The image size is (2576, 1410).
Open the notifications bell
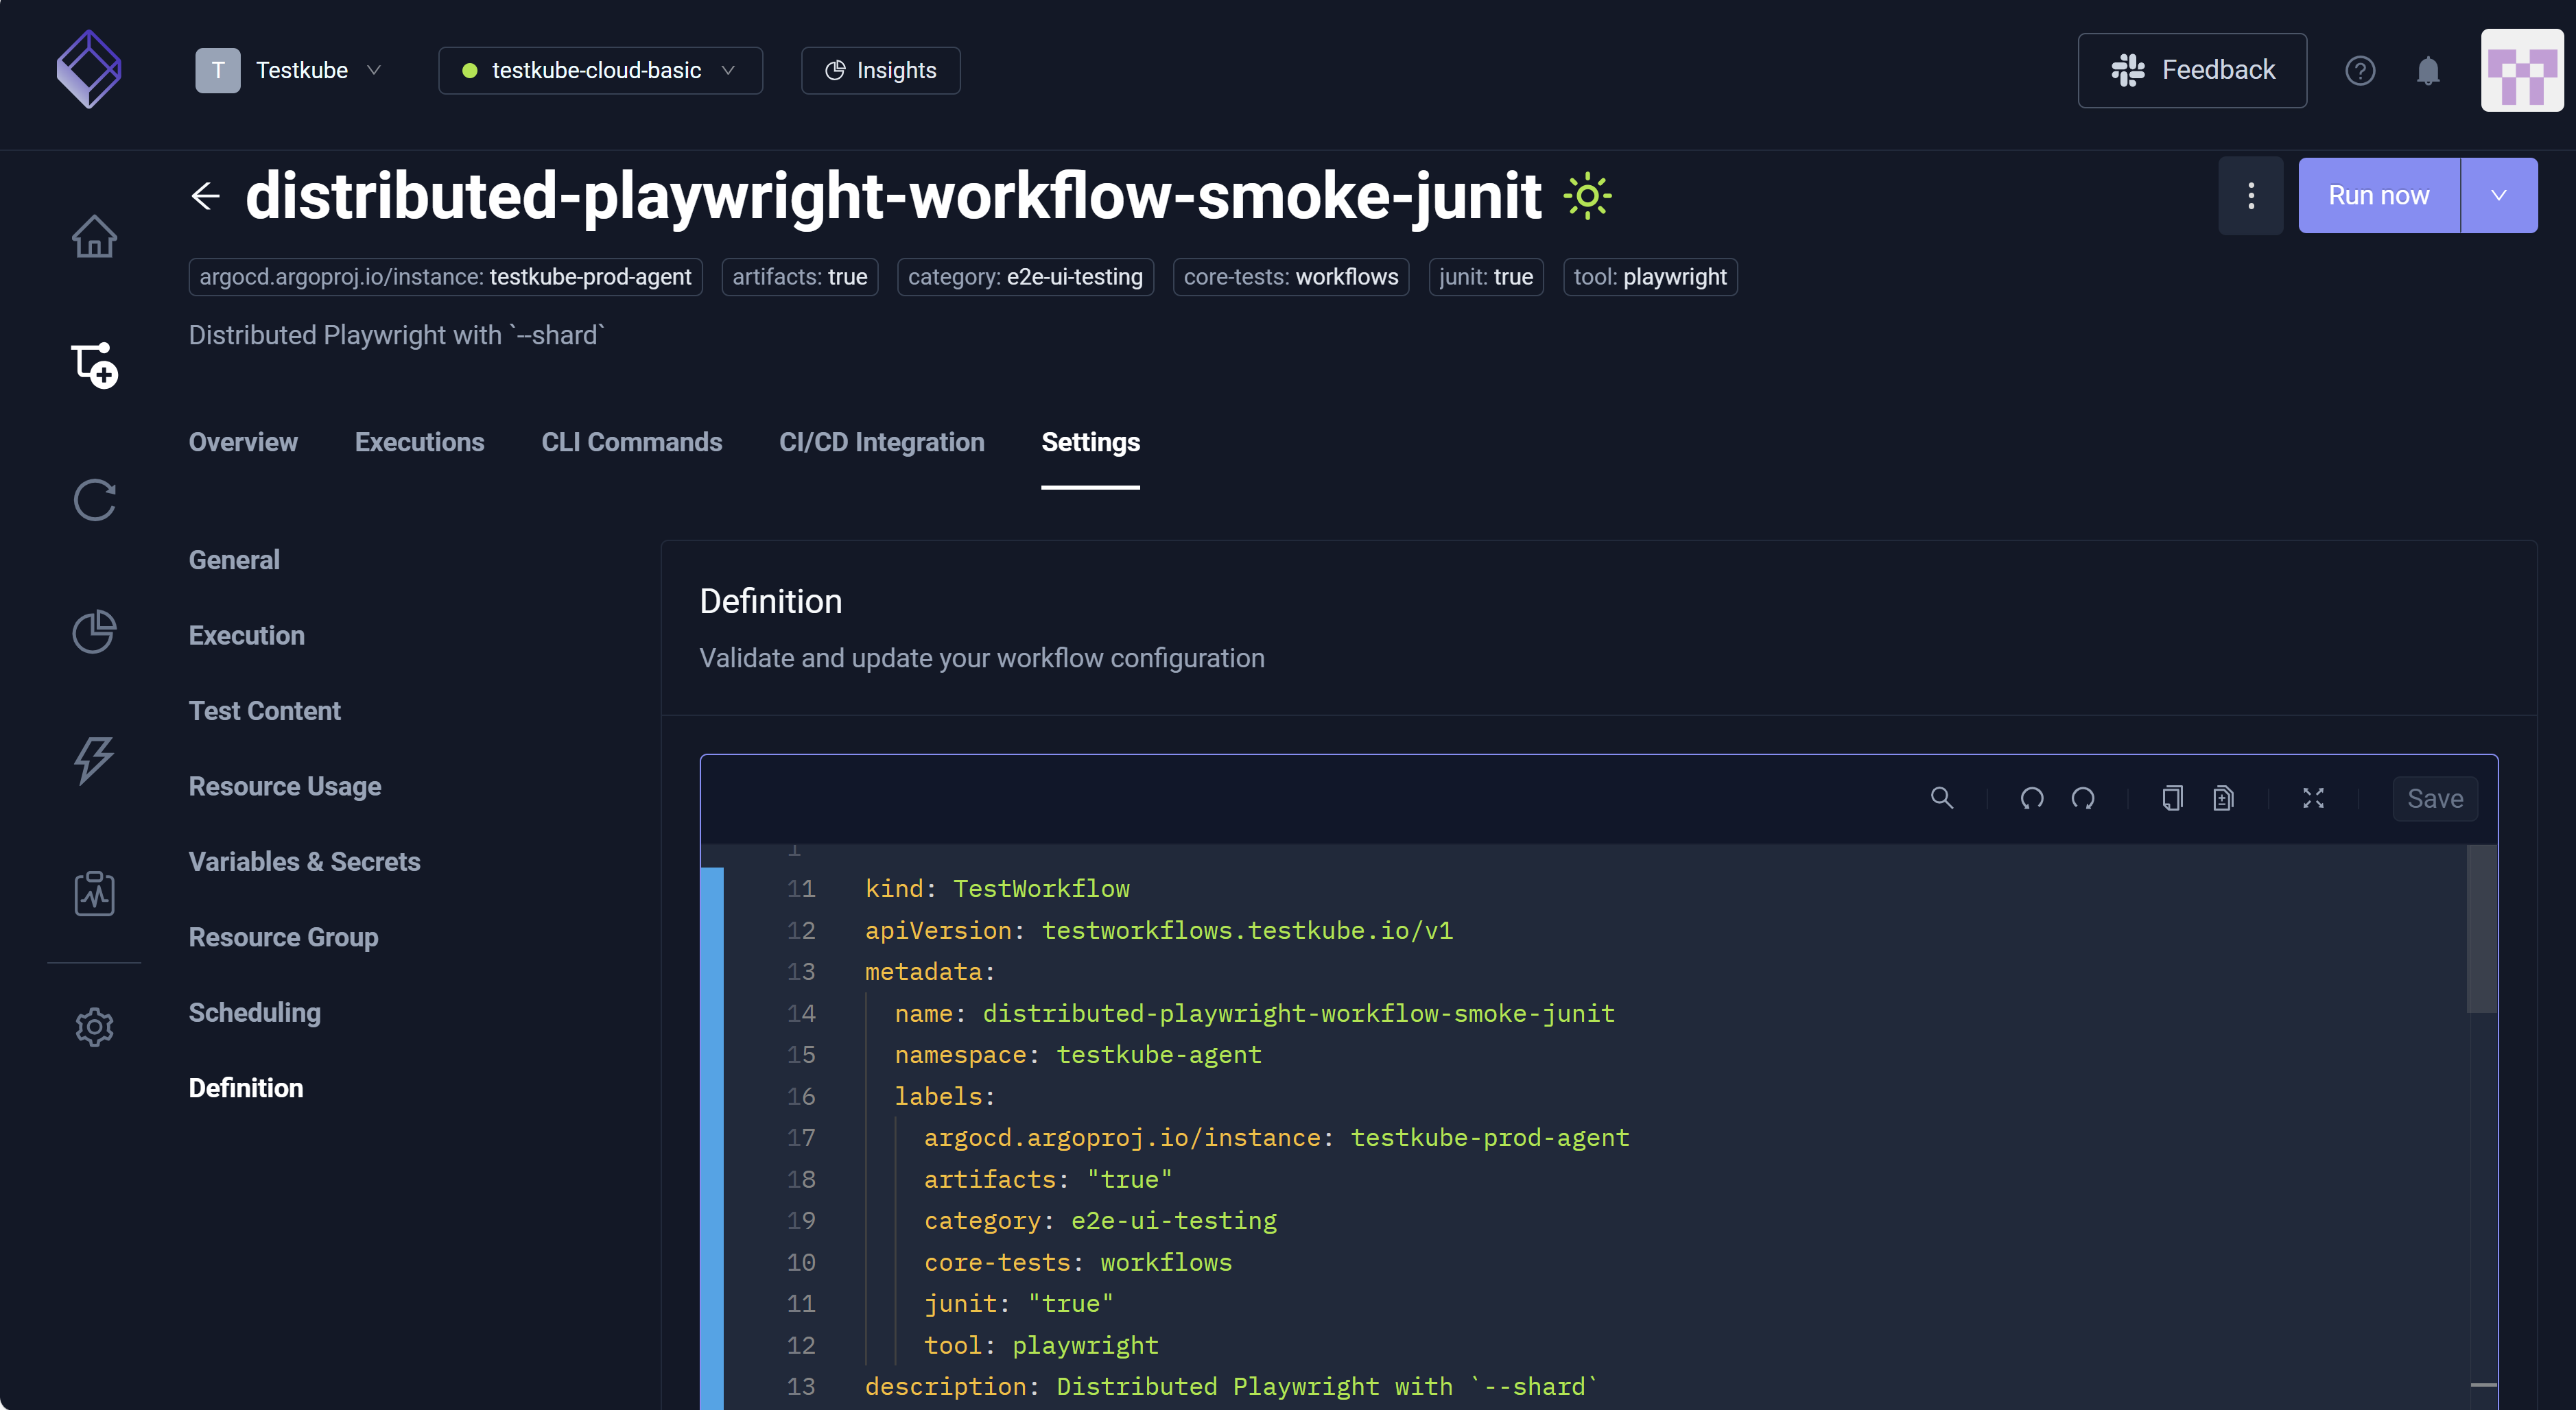click(2427, 71)
